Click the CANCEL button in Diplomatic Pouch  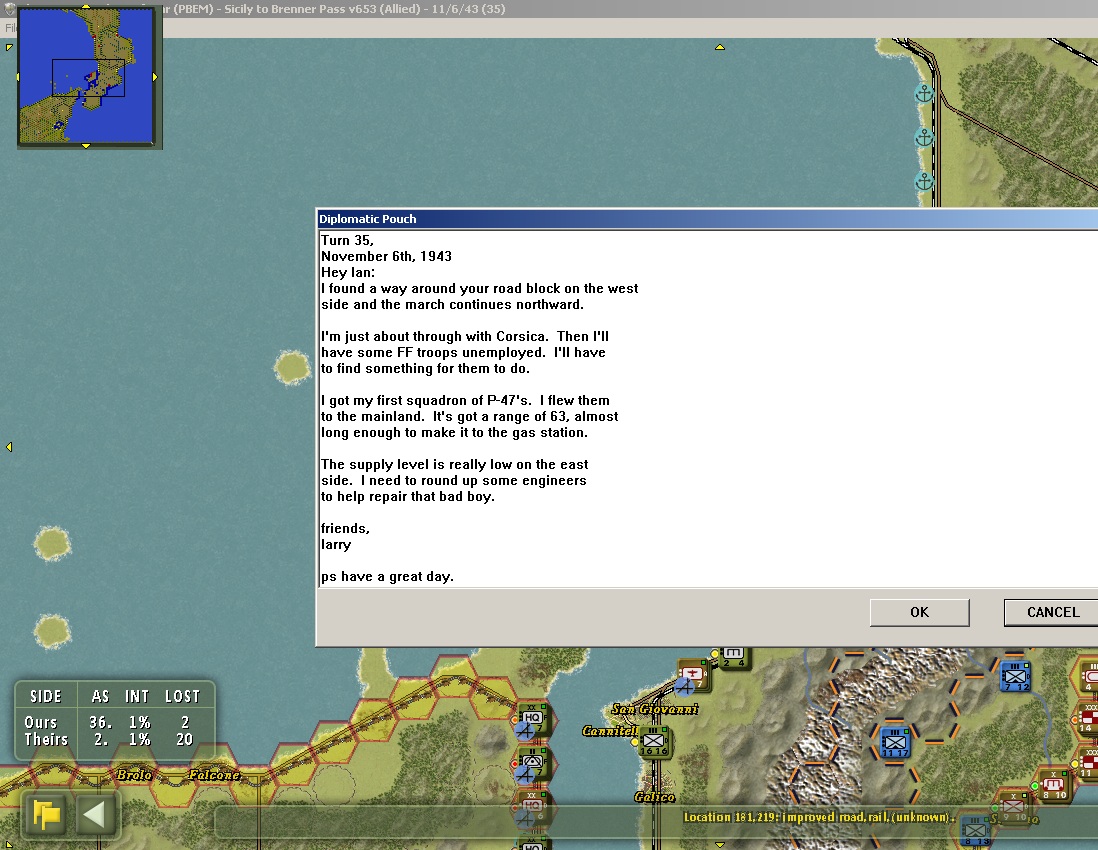point(1052,613)
